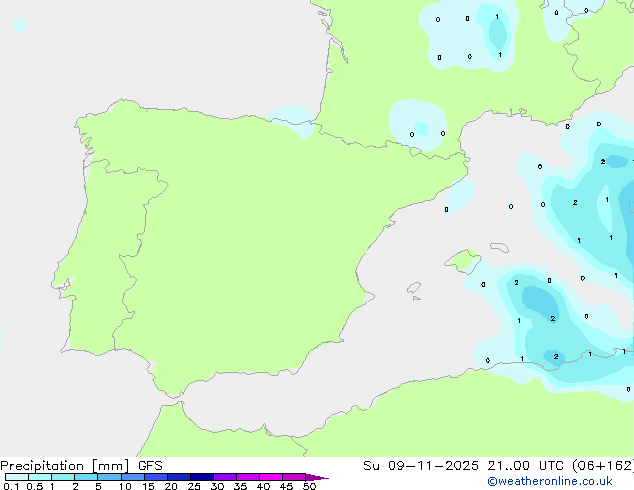
Task: Click the '(06+162)' forecast run text
Action: 603,466
